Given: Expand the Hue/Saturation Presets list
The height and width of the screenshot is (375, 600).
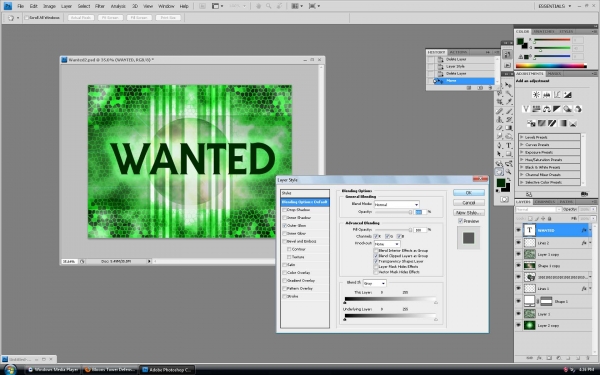Looking at the screenshot, I should click(522, 160).
